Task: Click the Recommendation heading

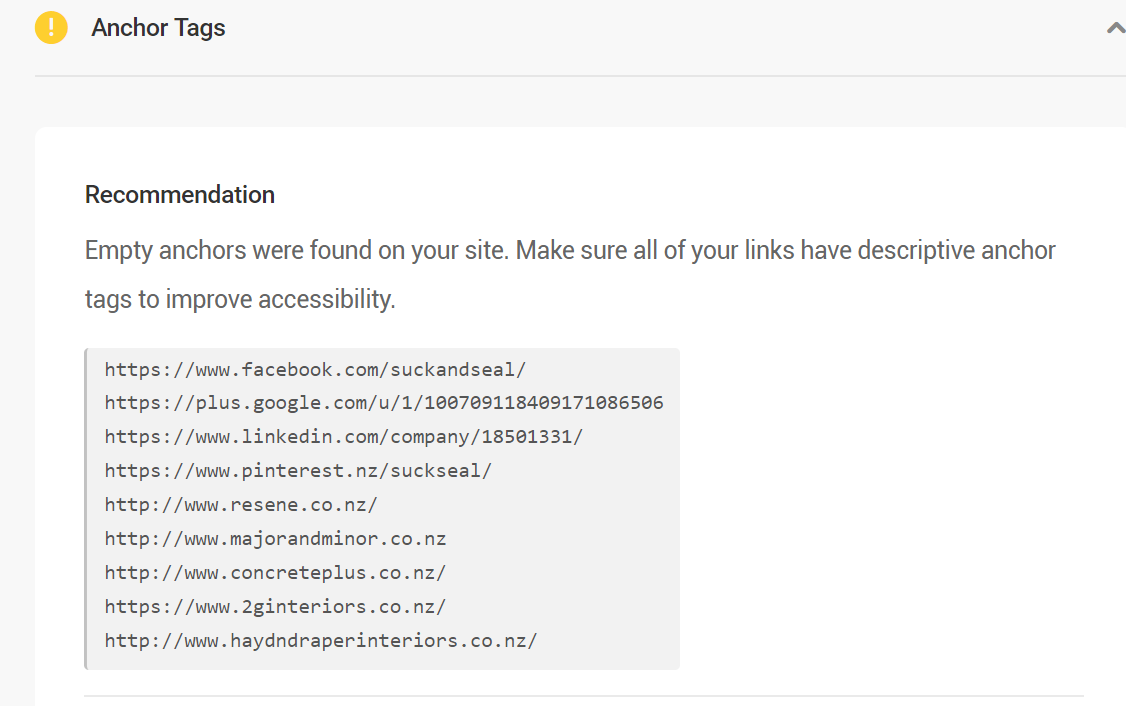Action: 180,195
